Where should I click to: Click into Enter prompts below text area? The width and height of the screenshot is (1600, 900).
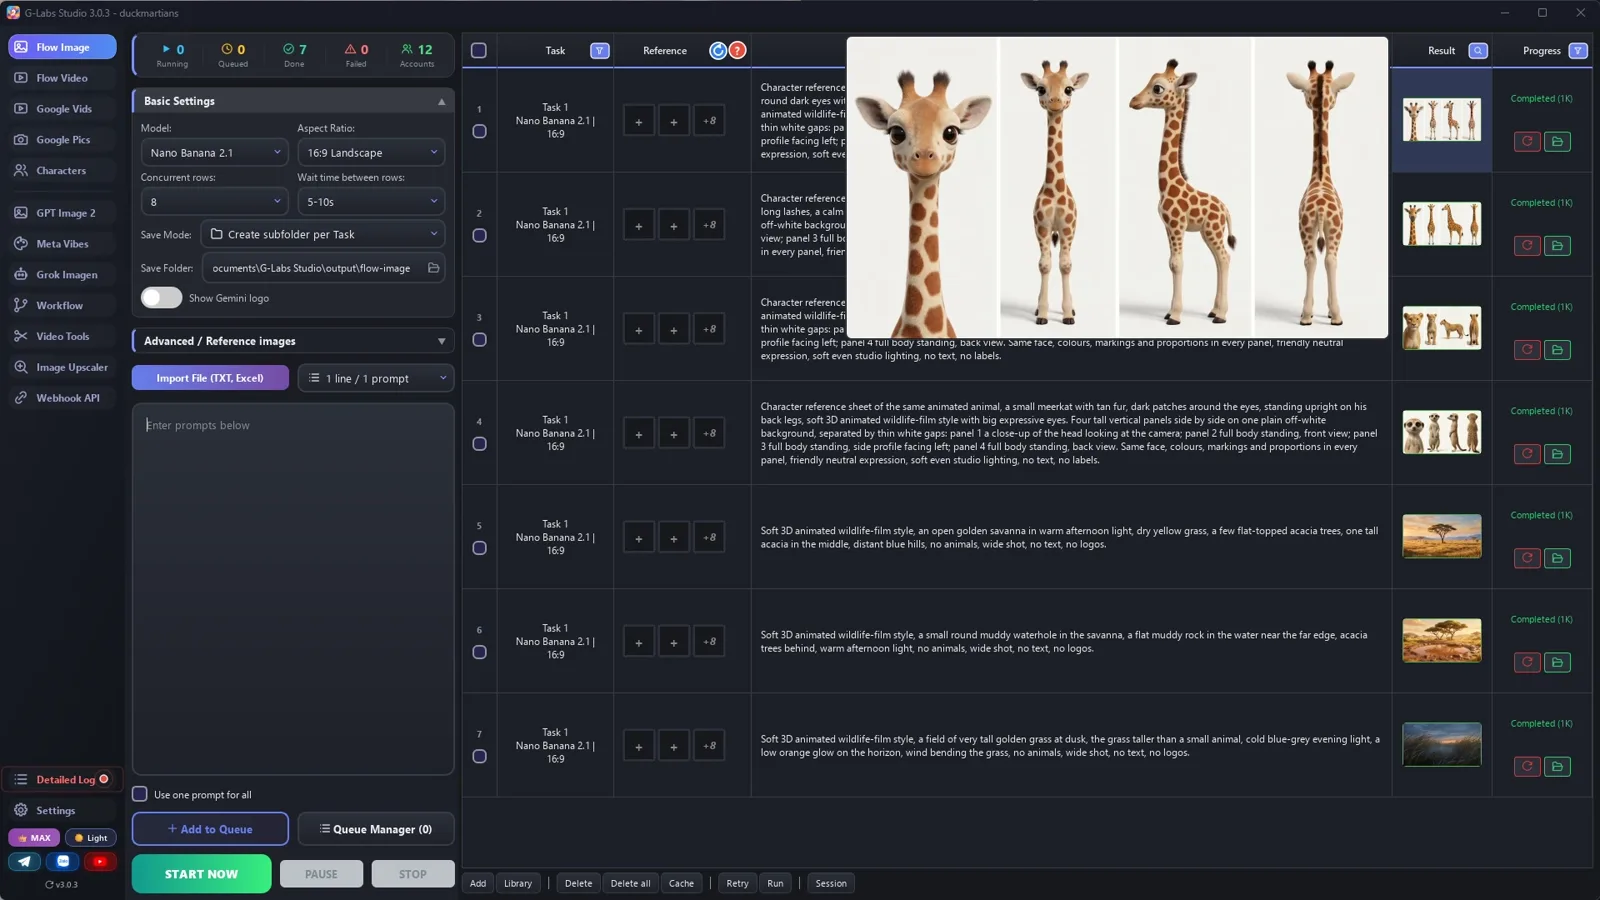pos(293,590)
